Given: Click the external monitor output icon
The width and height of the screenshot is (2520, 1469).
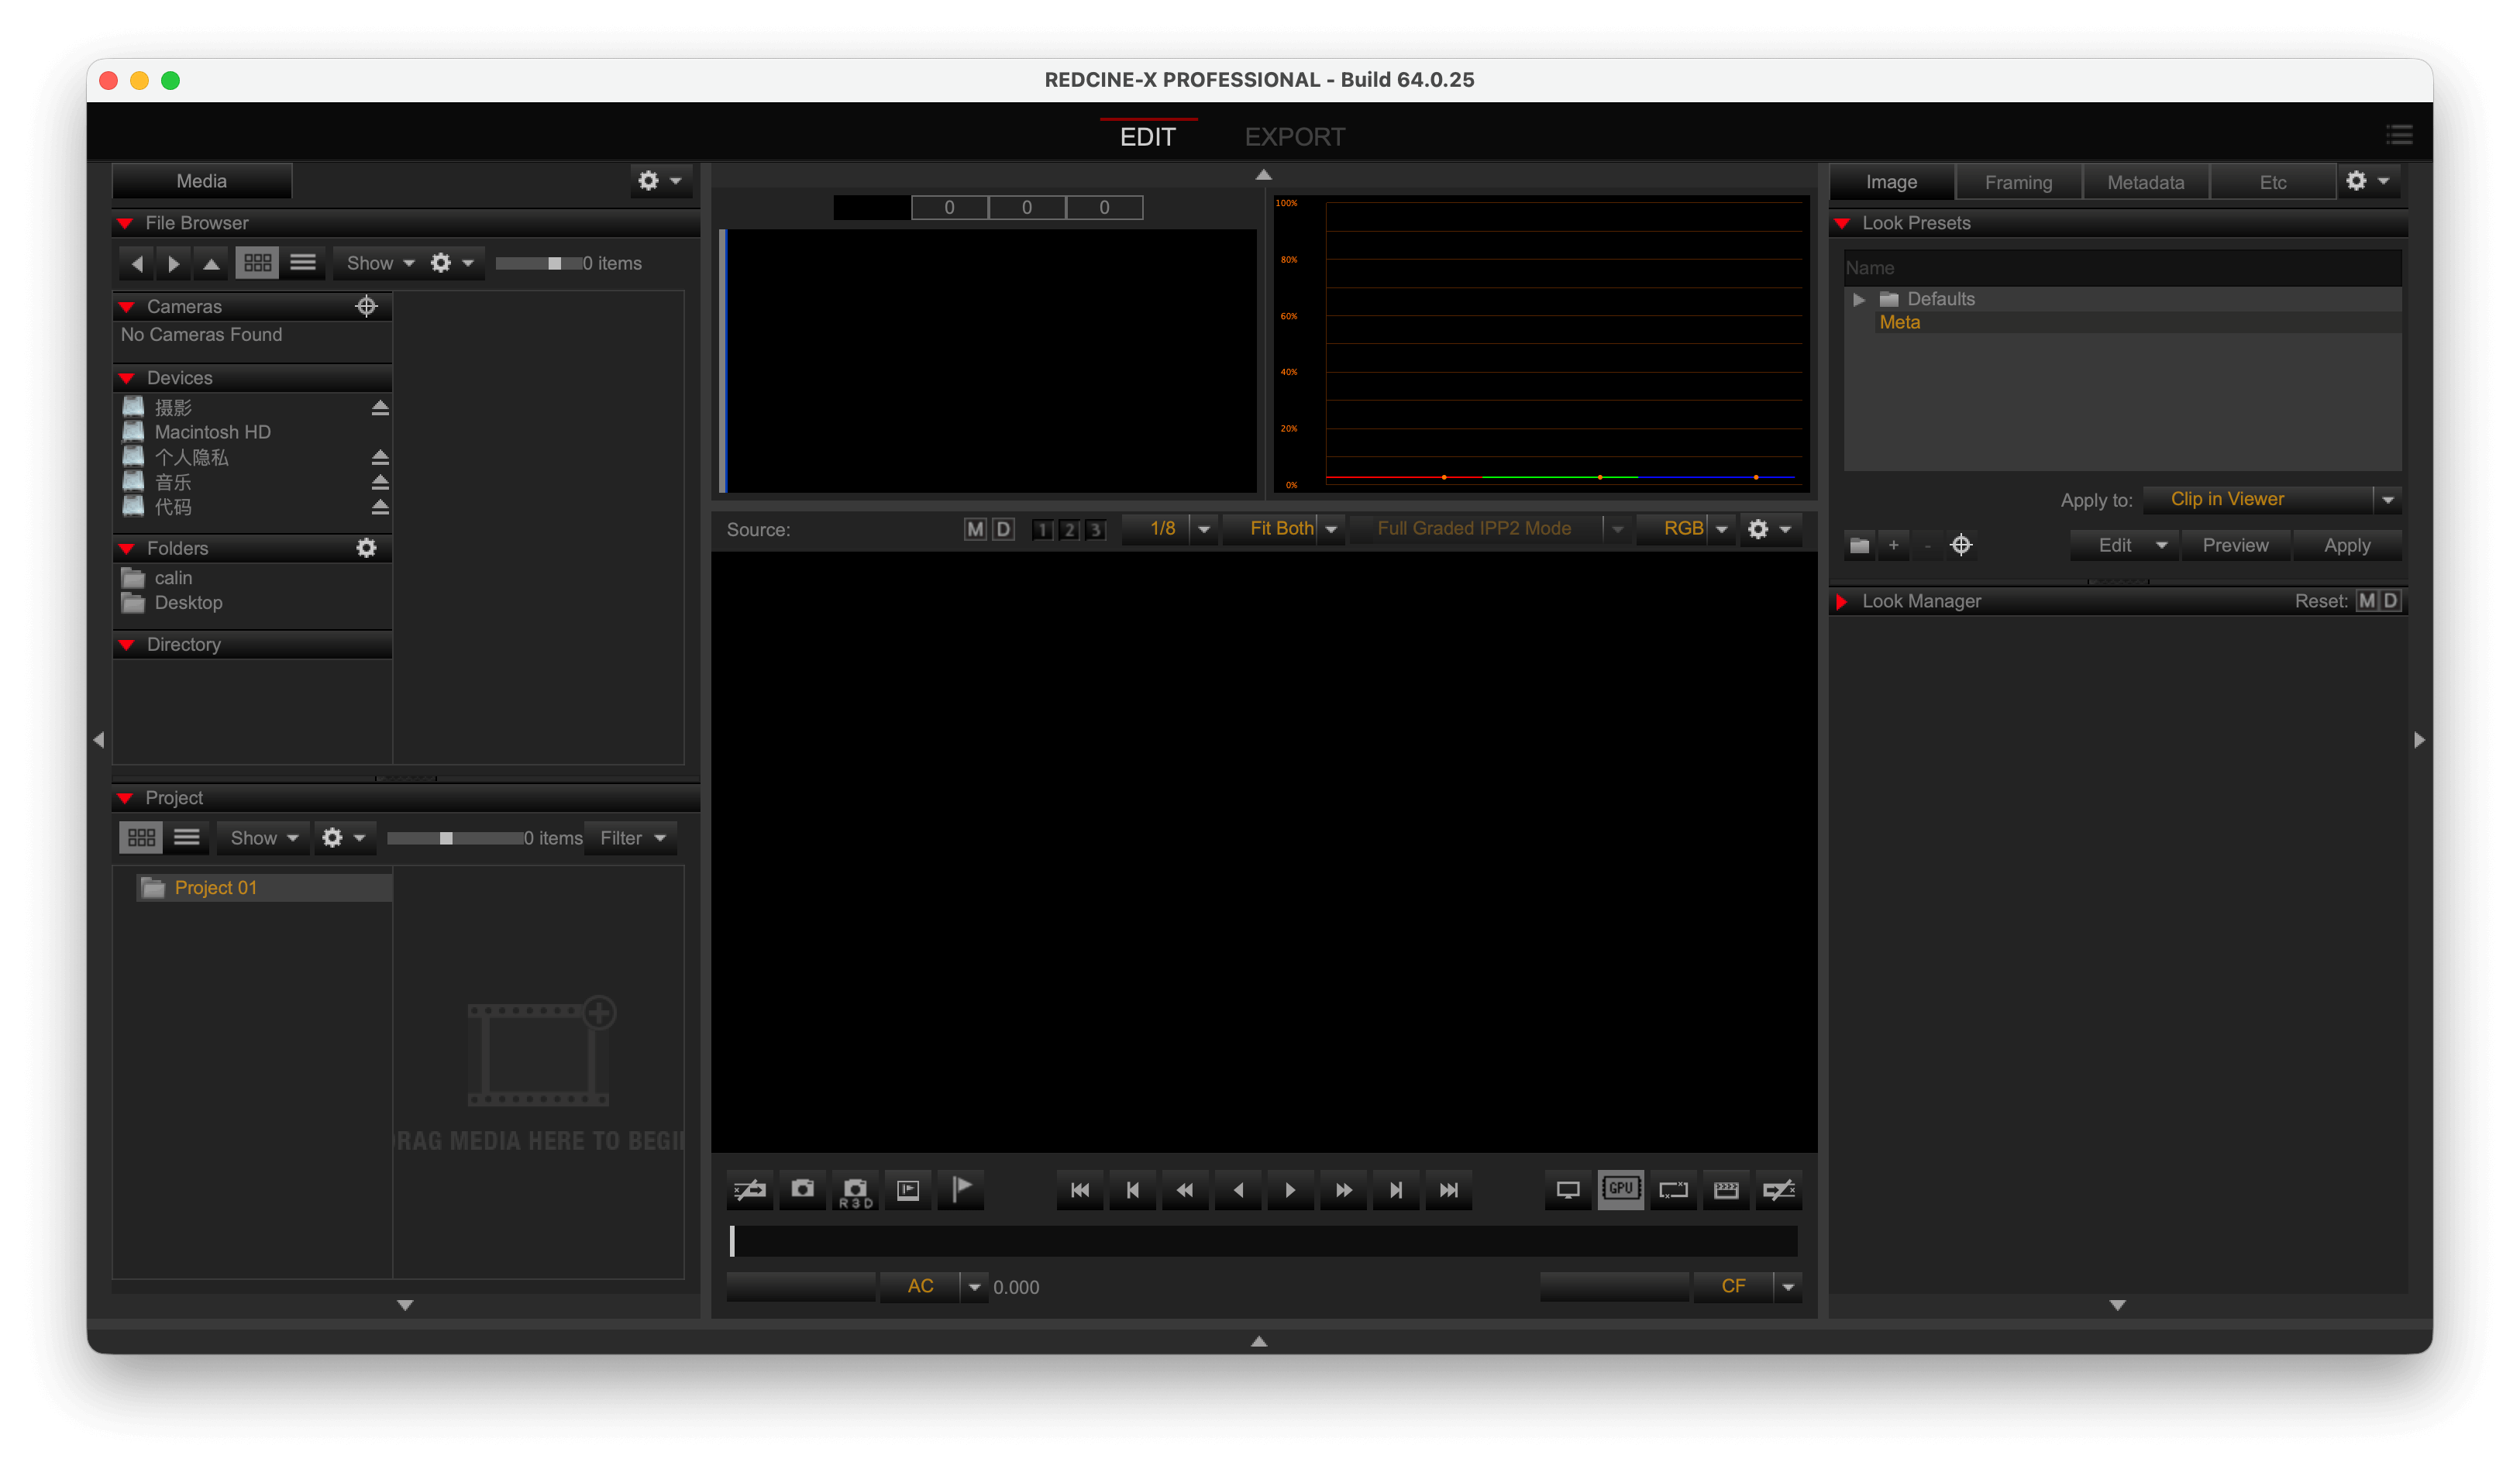Looking at the screenshot, I should pos(1568,1190).
